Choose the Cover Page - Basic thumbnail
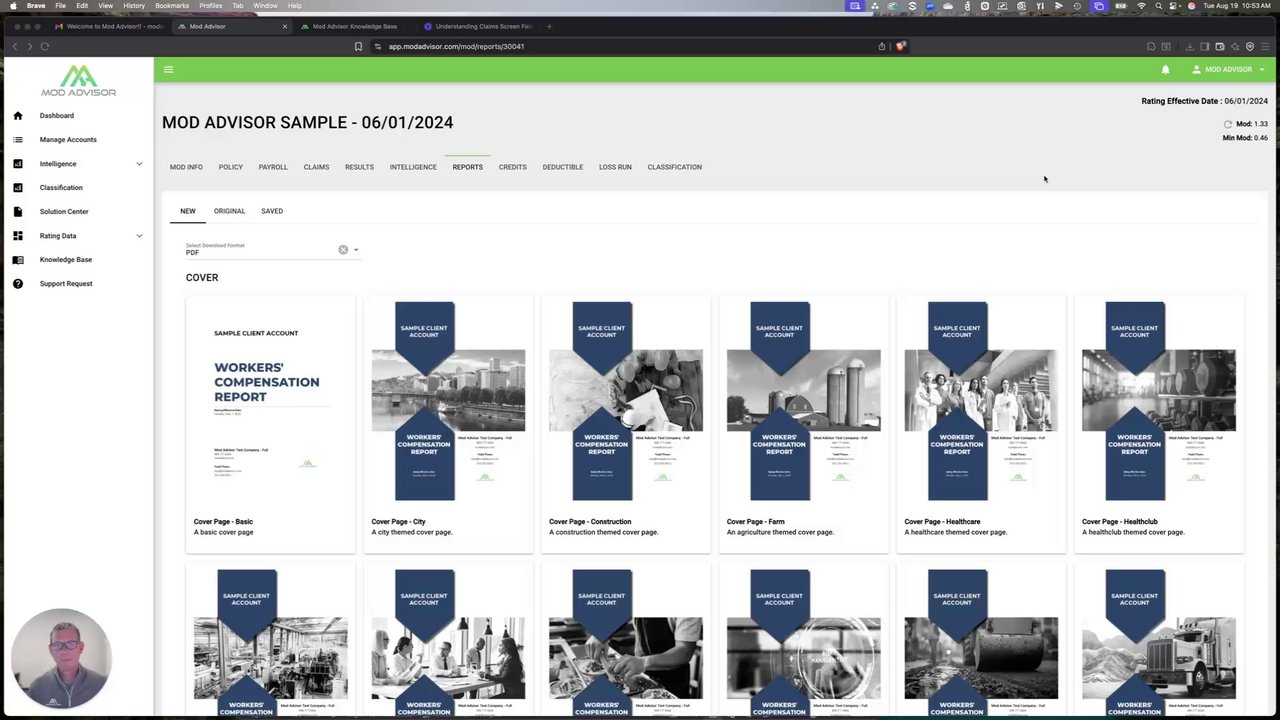This screenshot has height=720, width=1280. [270, 401]
